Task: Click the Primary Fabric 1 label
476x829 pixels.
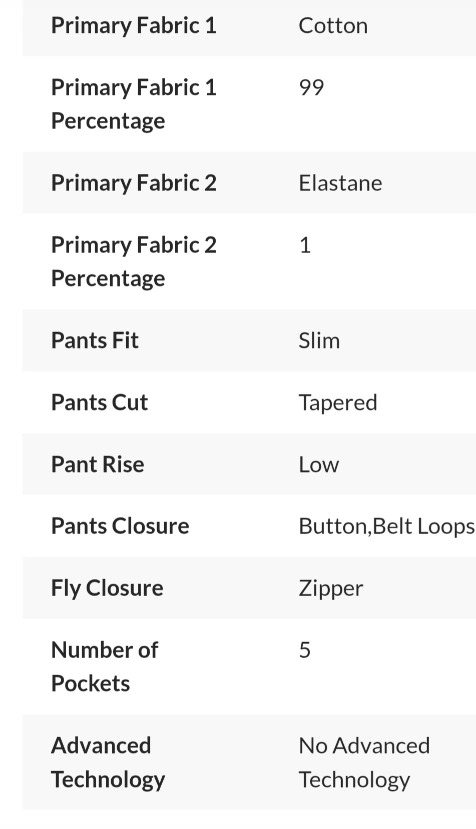Action: [134, 25]
